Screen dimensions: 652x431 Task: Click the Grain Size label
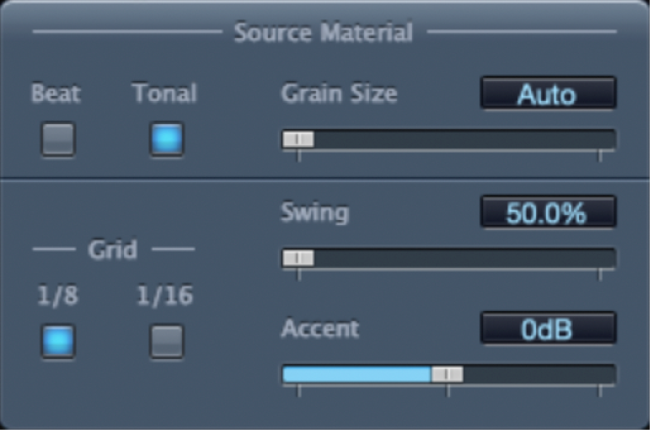pyautogui.click(x=339, y=94)
